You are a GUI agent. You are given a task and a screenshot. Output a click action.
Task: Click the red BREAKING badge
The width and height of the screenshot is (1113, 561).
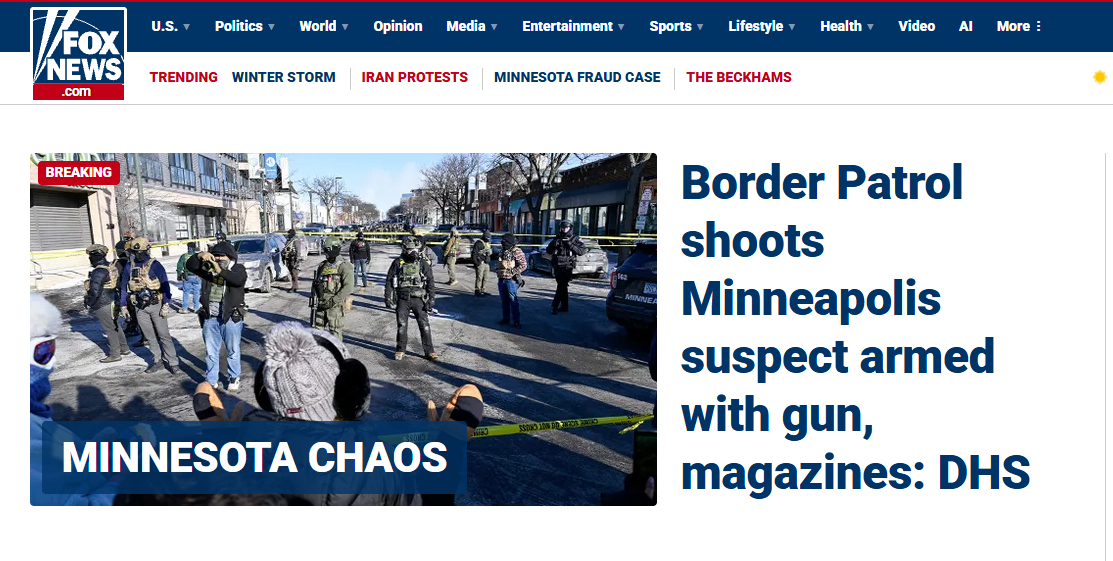pyautogui.click(x=79, y=173)
